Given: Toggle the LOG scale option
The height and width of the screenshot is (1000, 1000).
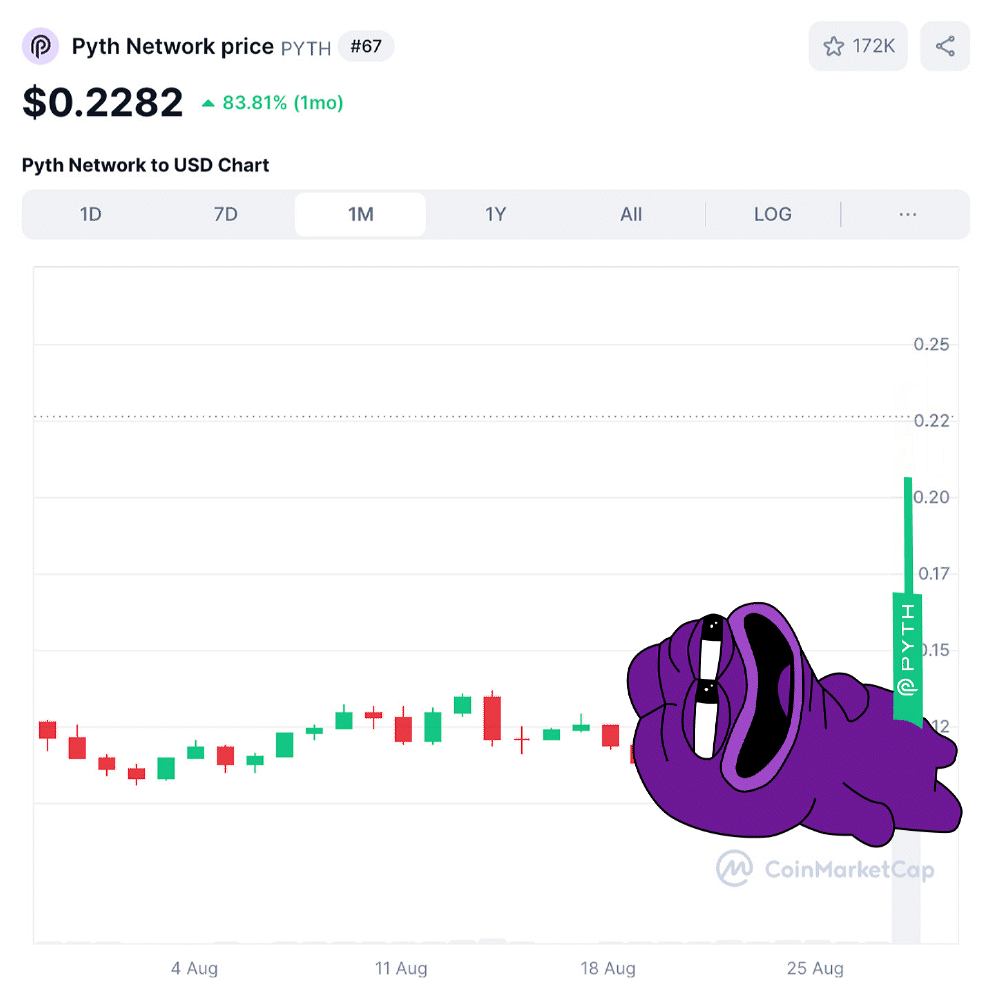Looking at the screenshot, I should tap(772, 214).
